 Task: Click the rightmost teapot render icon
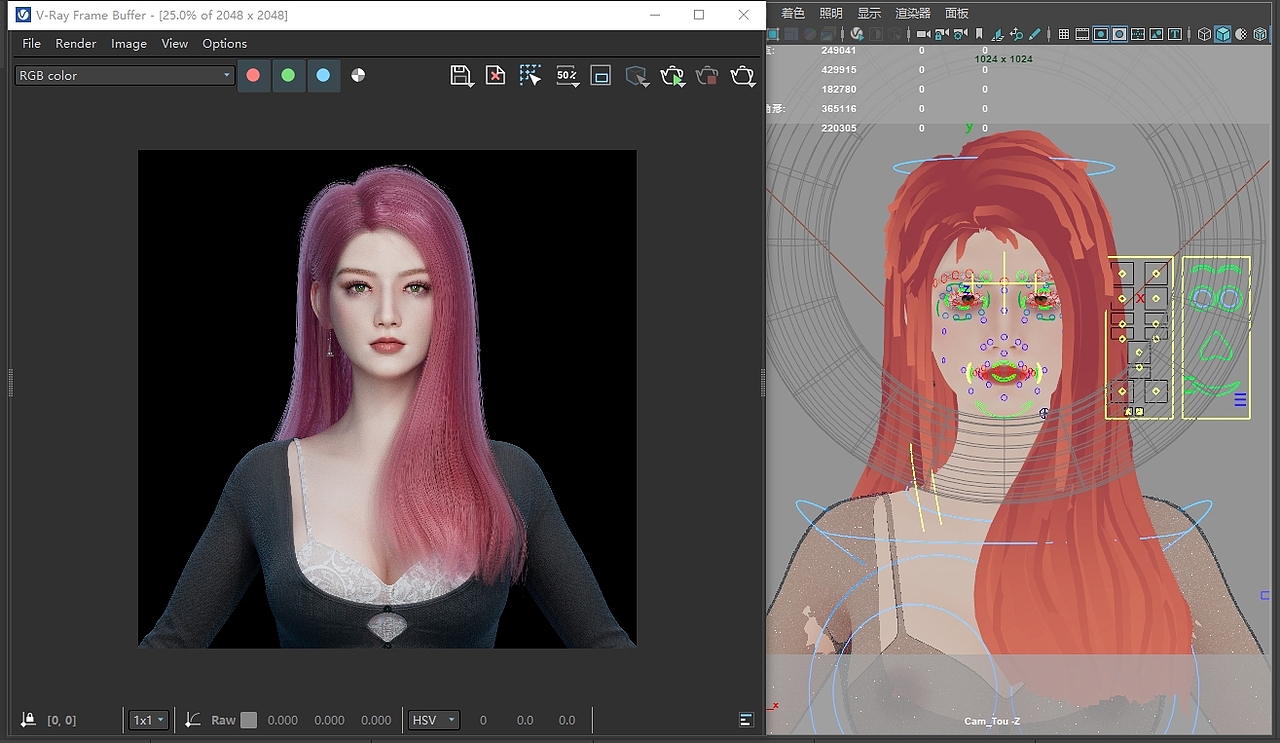[742, 76]
